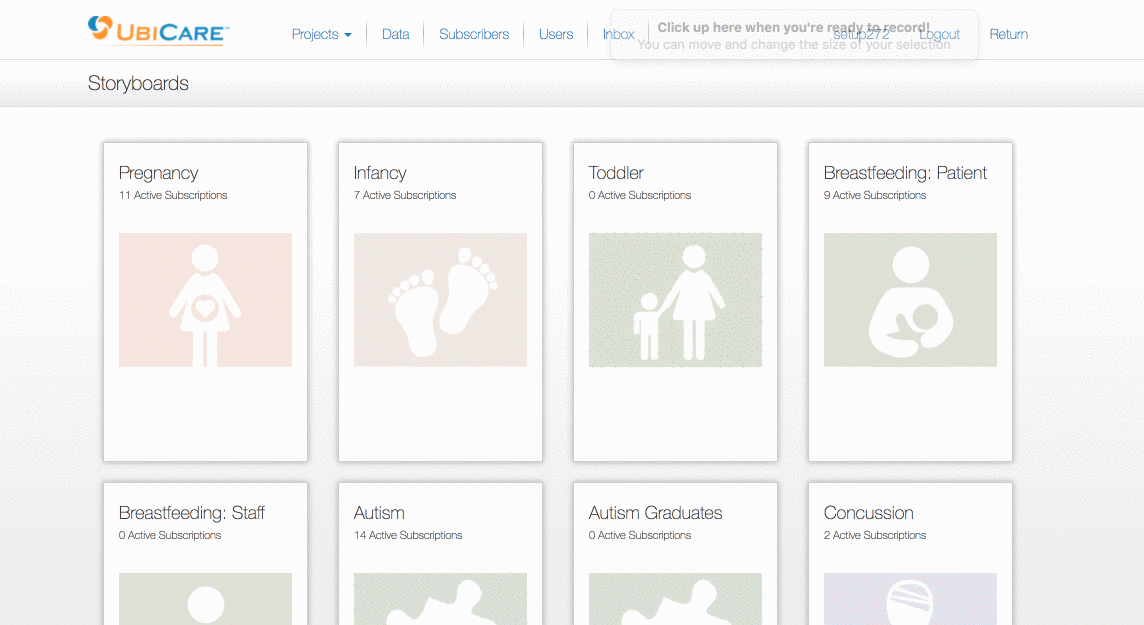The width and height of the screenshot is (1144, 625).
Task: Open the Toddler parent-and-child image
Action: 675,300
